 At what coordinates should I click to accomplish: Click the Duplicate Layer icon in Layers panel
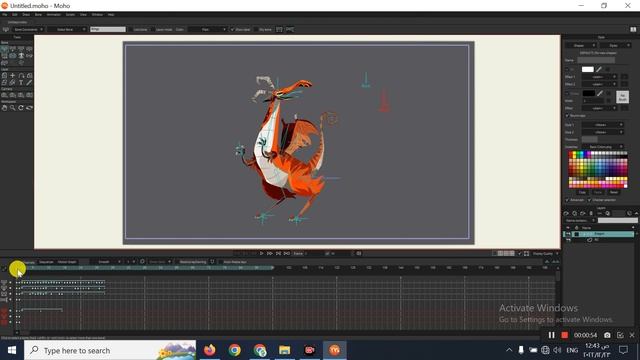(574, 213)
